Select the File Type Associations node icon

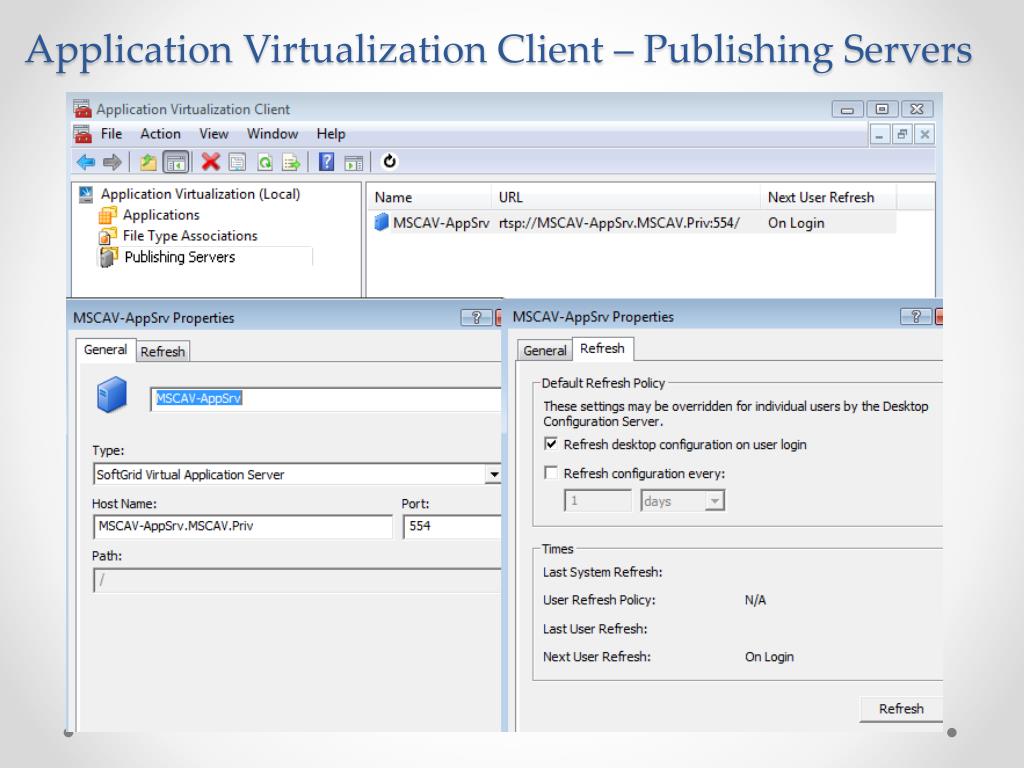[x=108, y=236]
